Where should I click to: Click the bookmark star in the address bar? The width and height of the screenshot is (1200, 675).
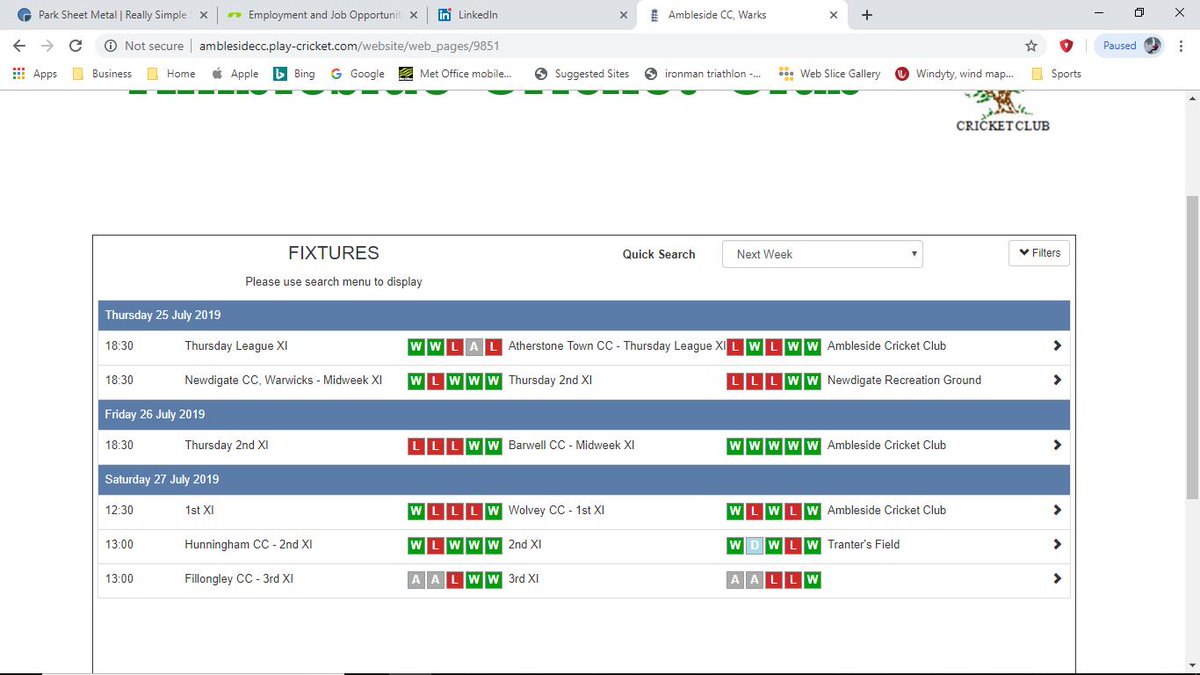[1032, 45]
